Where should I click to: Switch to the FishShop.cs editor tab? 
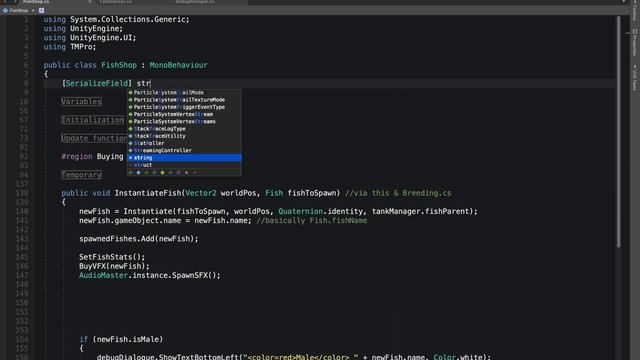coord(36,2)
